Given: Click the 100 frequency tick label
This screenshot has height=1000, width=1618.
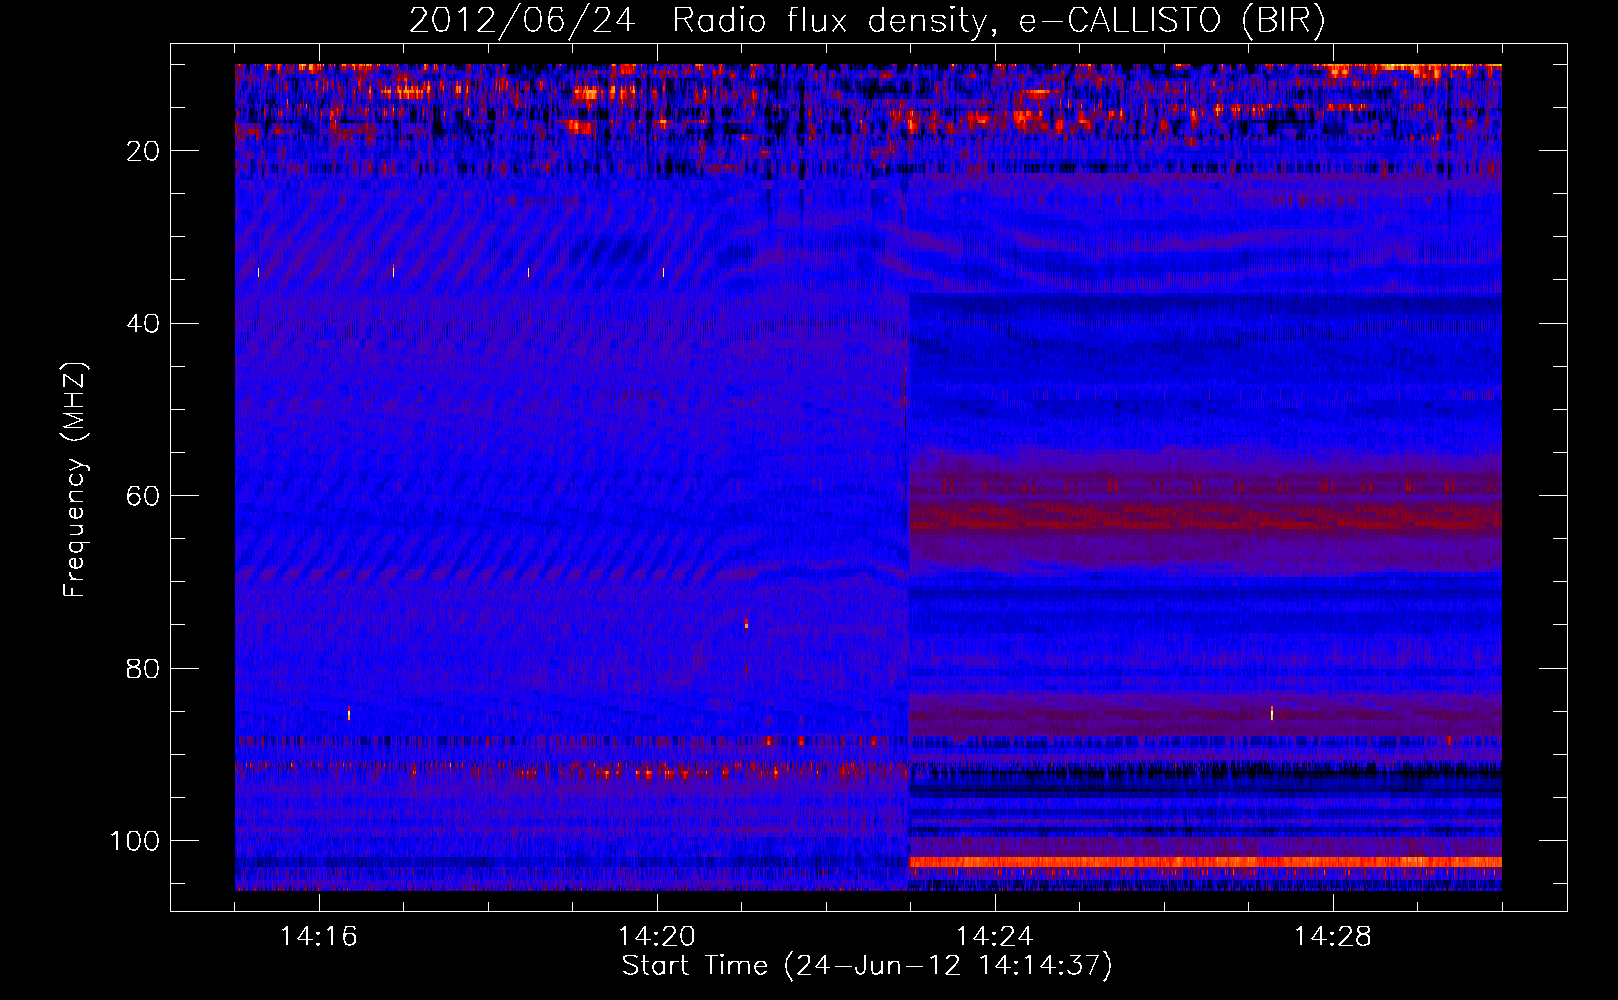Looking at the screenshot, I should pos(135,841).
